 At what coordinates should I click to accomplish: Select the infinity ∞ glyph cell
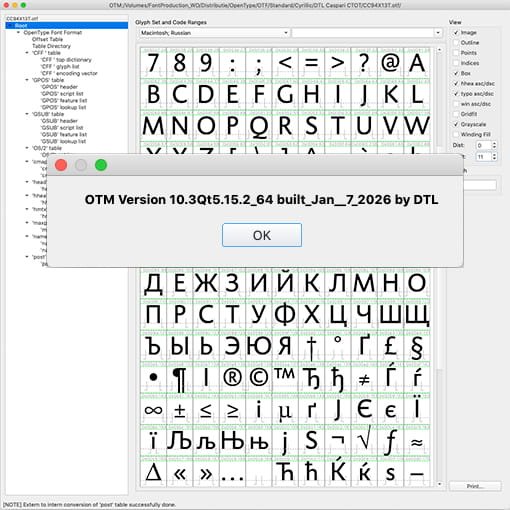point(153,409)
